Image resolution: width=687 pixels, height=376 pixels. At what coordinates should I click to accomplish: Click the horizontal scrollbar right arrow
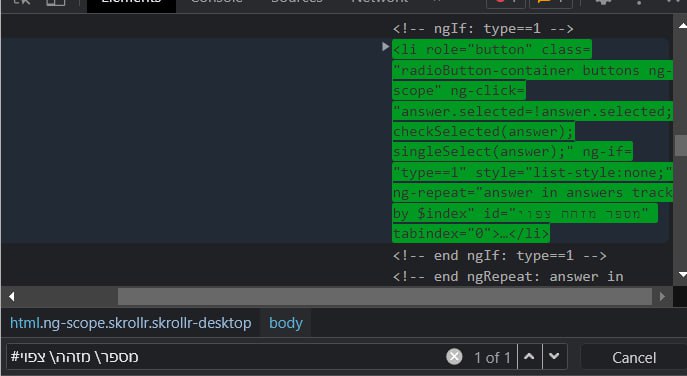click(x=662, y=297)
